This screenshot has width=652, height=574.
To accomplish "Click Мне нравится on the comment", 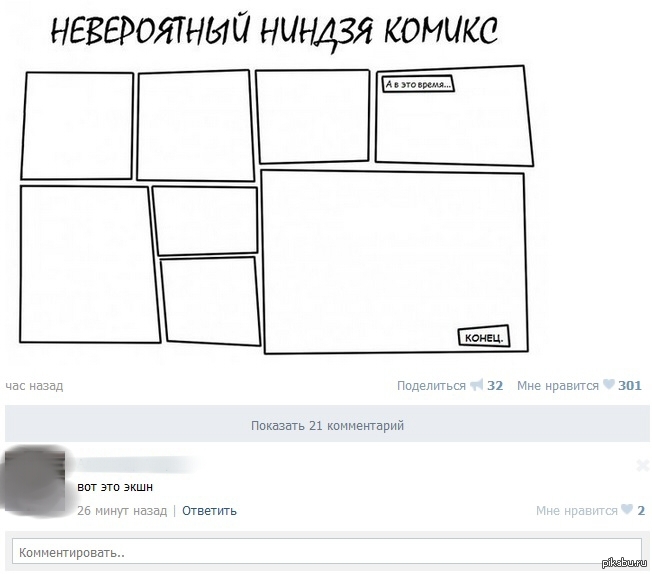I will tap(577, 510).
